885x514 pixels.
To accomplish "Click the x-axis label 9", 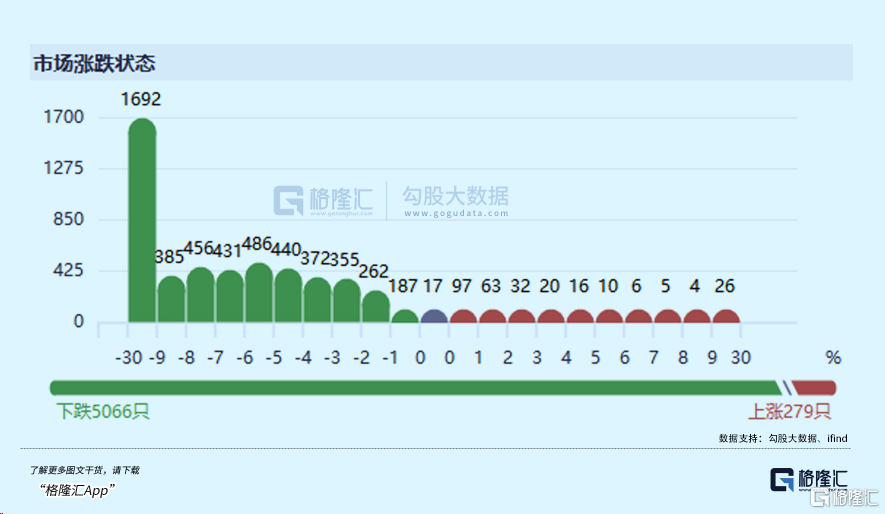I will [712, 357].
